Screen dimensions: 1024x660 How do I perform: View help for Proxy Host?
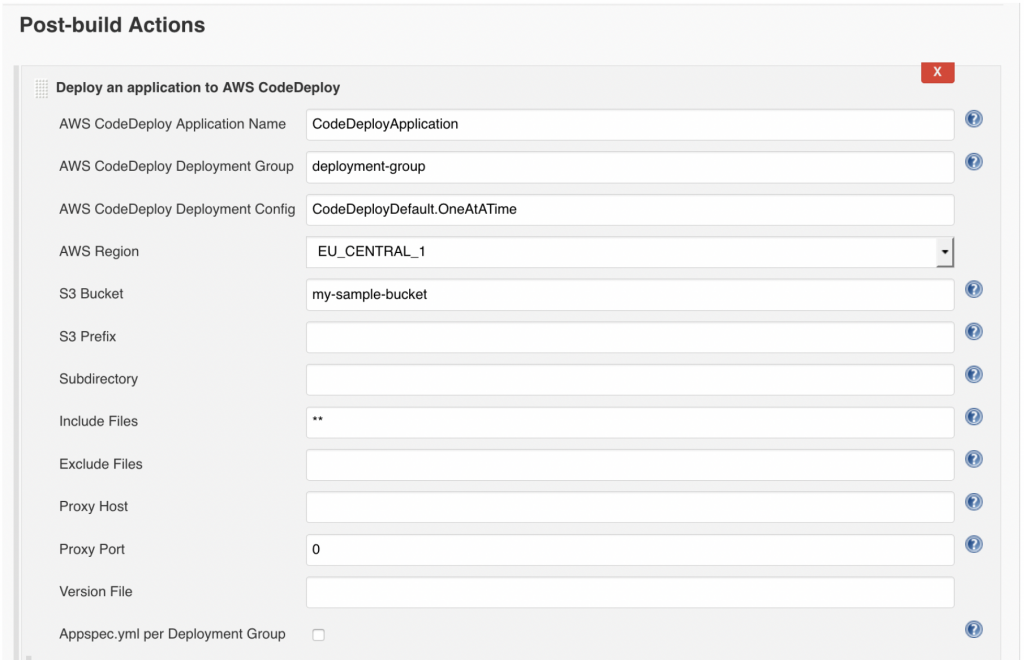coord(974,501)
